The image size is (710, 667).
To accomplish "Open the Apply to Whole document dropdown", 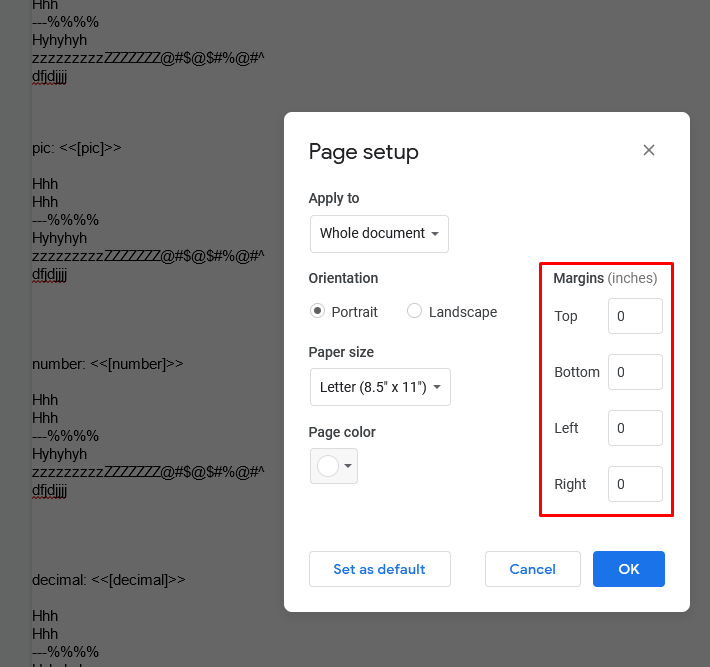I will 379,234.
